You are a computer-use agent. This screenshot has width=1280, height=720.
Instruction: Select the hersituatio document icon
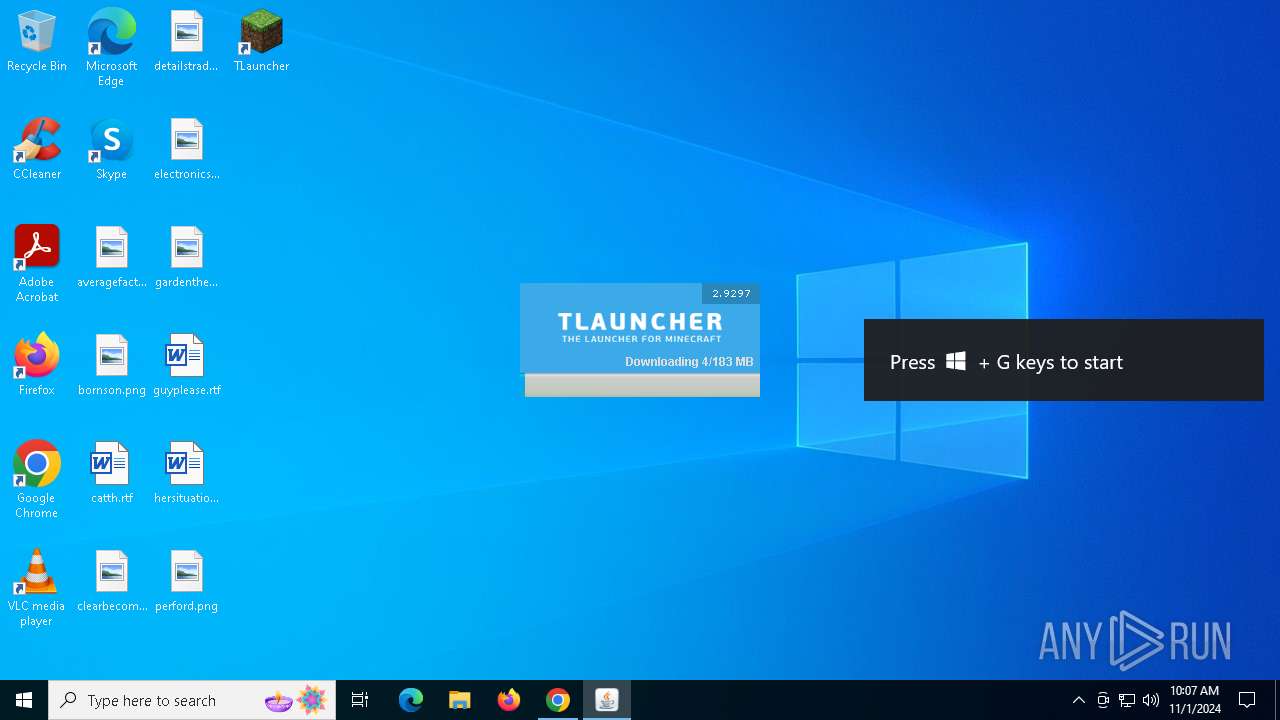pyautogui.click(x=186, y=474)
